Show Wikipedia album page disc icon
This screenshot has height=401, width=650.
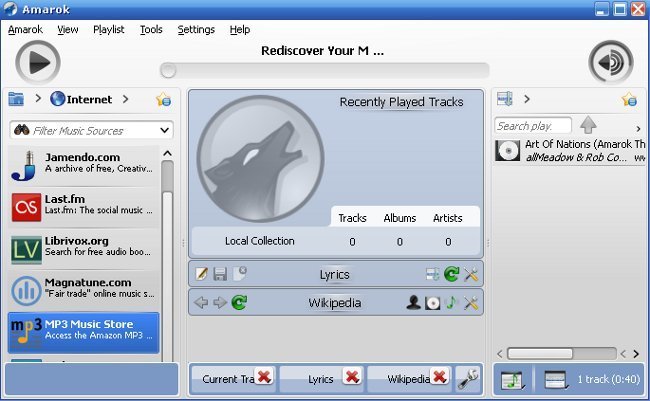(432, 303)
